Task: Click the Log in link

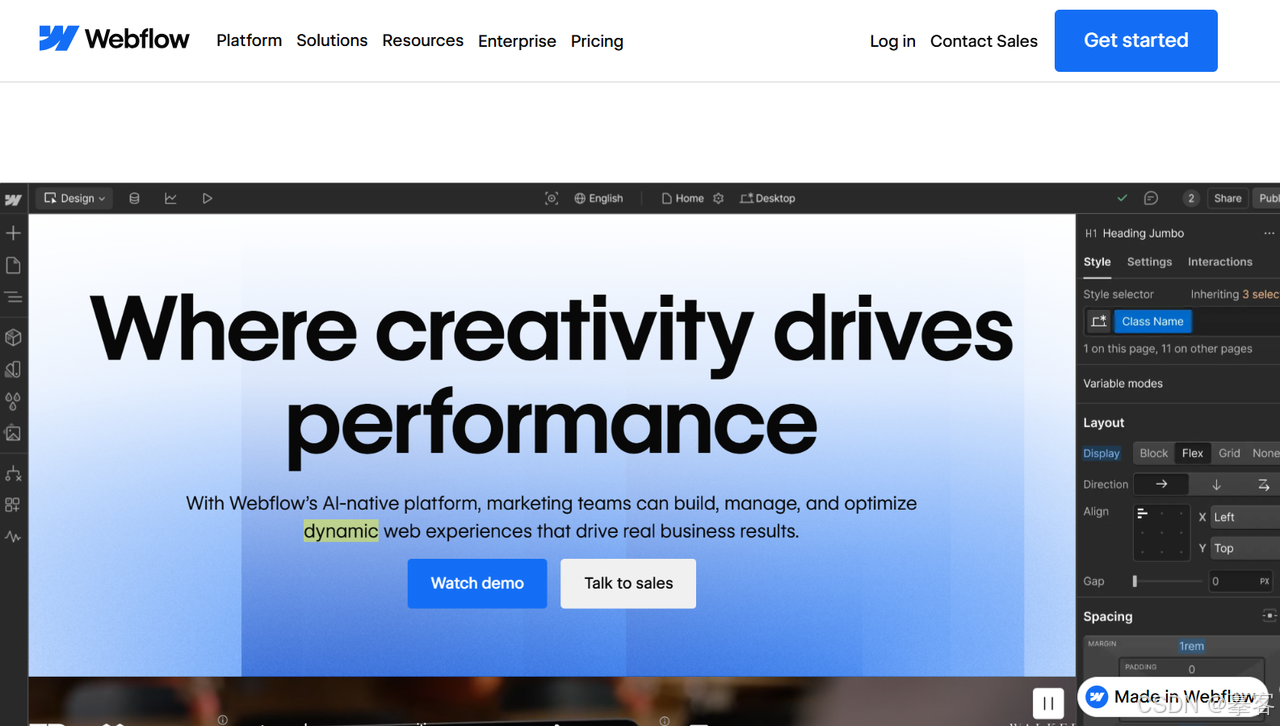Action: pyautogui.click(x=893, y=41)
